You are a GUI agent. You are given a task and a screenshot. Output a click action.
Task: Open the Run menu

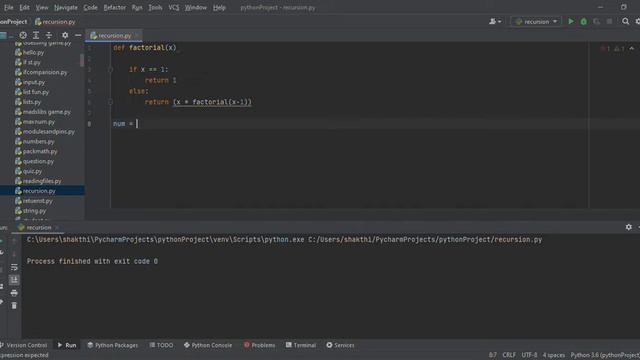coord(137,7)
